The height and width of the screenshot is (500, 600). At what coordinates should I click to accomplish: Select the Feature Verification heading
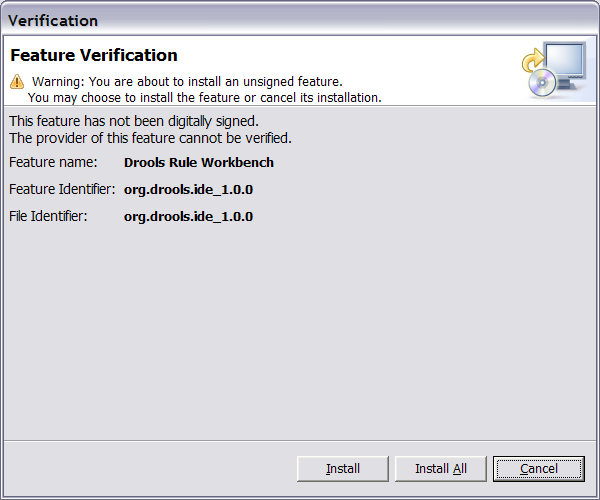pos(94,56)
